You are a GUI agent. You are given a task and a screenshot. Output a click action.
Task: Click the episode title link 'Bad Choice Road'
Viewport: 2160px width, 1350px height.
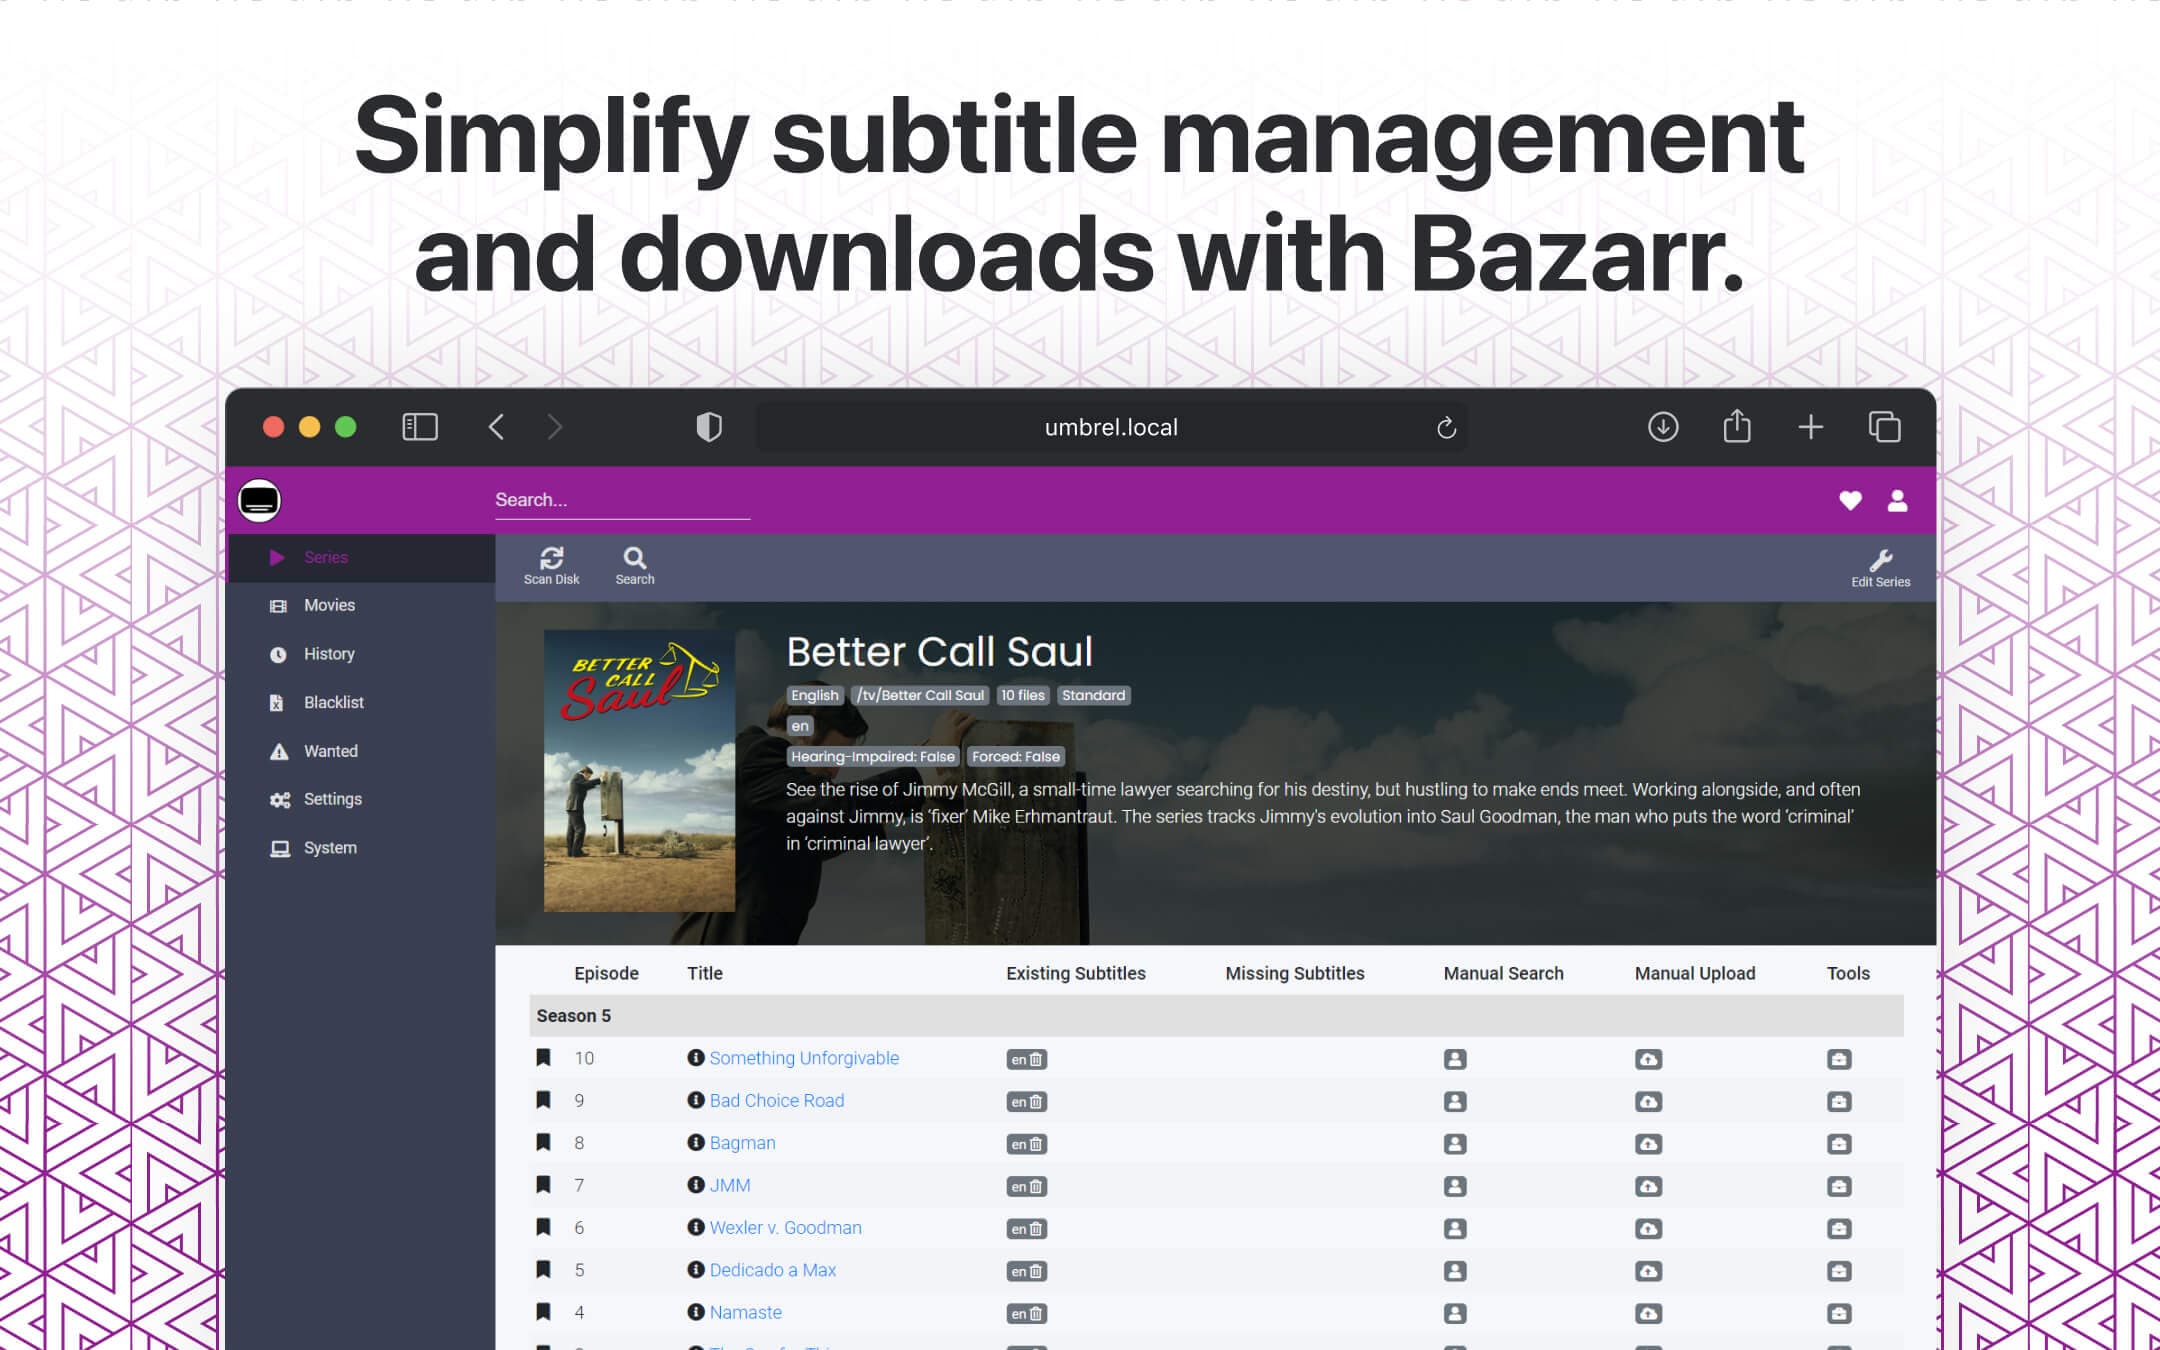(x=776, y=1100)
